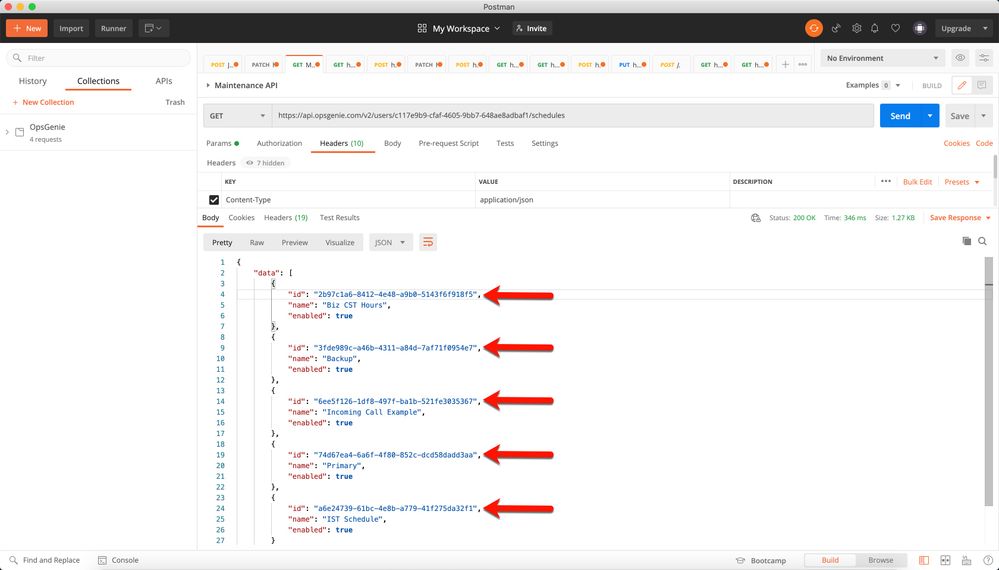Open tab options three-dots menu
The width and height of the screenshot is (999, 570).
[803, 64]
